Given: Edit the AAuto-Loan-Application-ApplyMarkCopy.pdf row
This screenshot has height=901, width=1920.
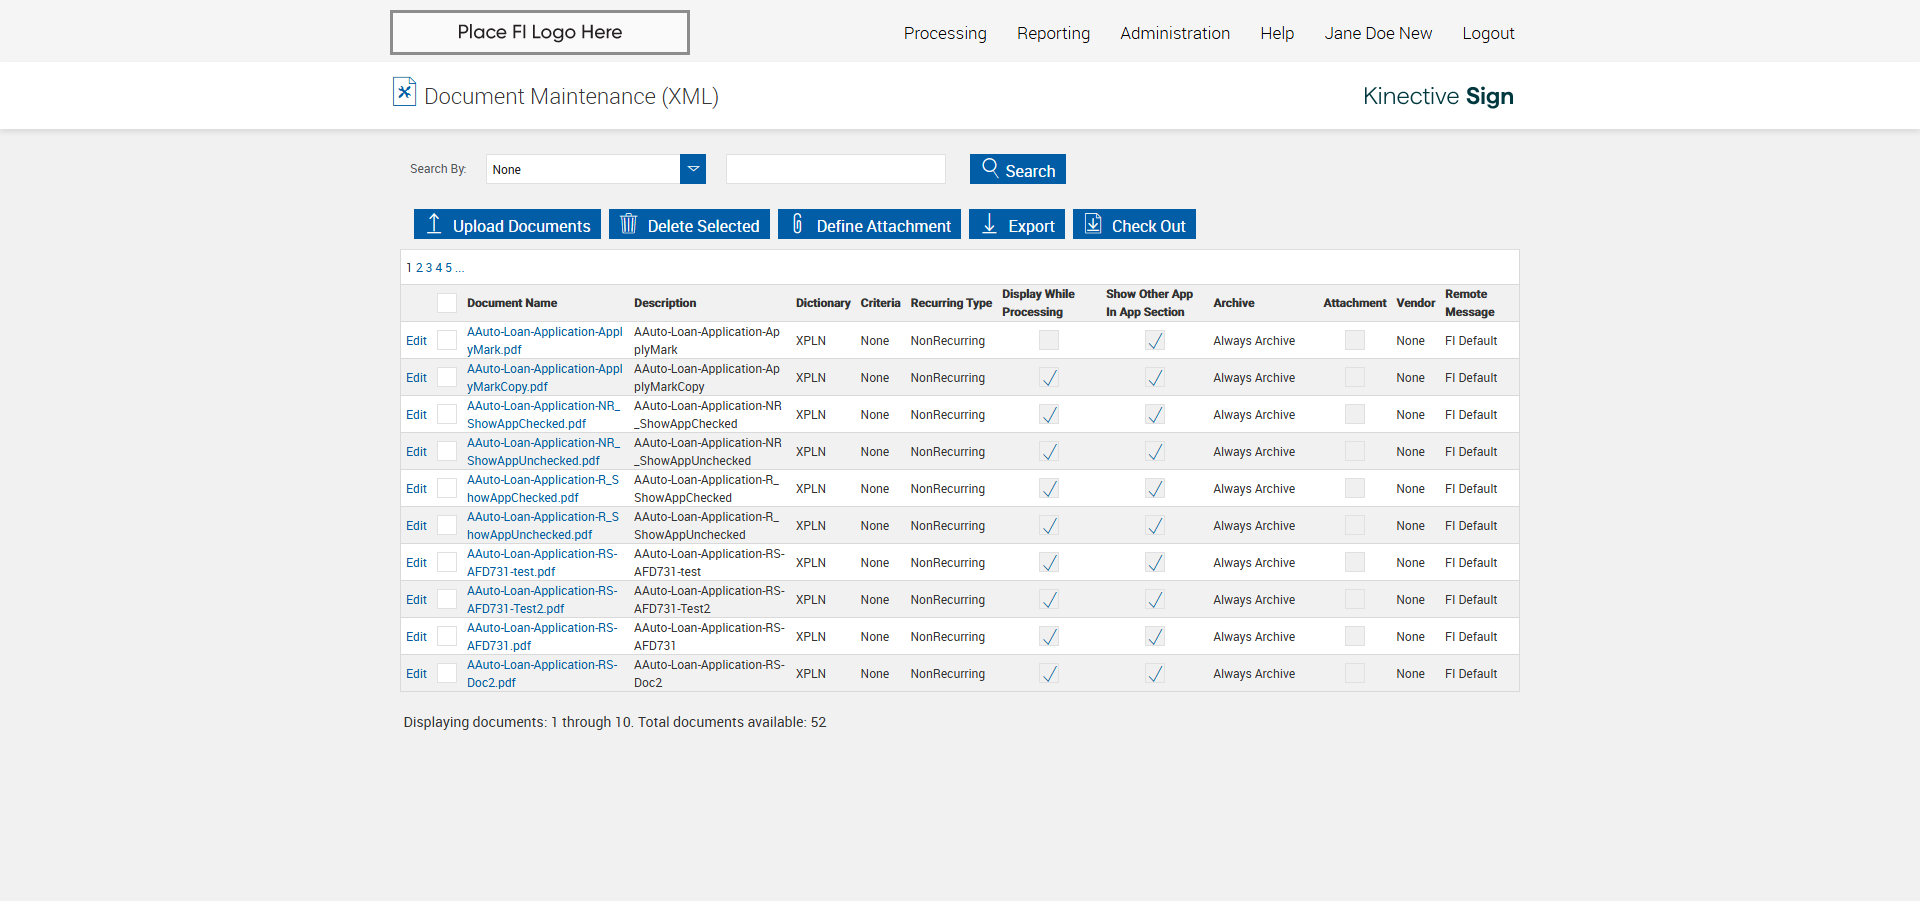Looking at the screenshot, I should pos(416,378).
